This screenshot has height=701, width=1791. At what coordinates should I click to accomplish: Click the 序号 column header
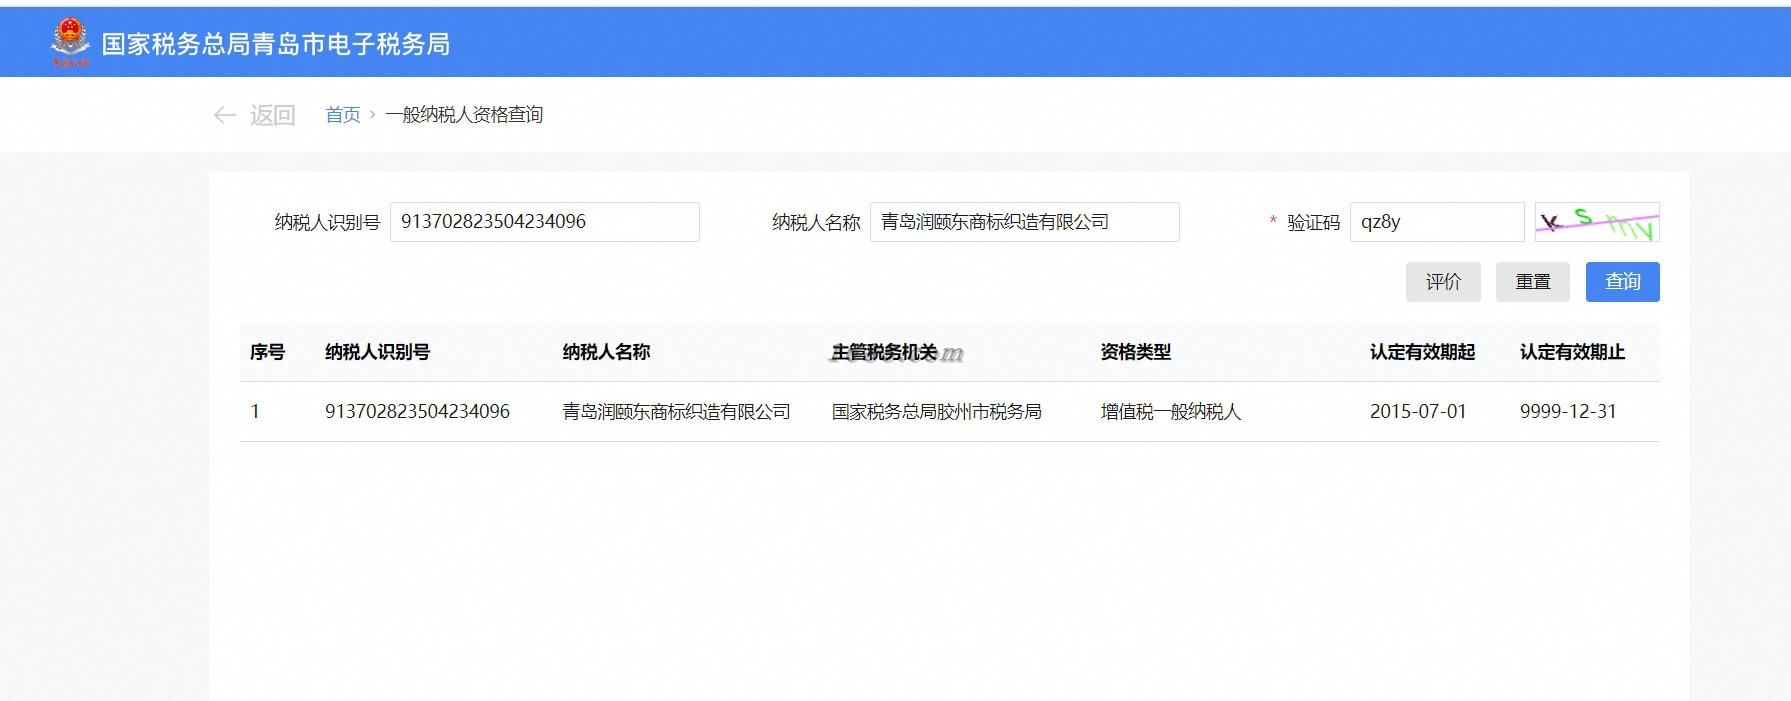(268, 352)
